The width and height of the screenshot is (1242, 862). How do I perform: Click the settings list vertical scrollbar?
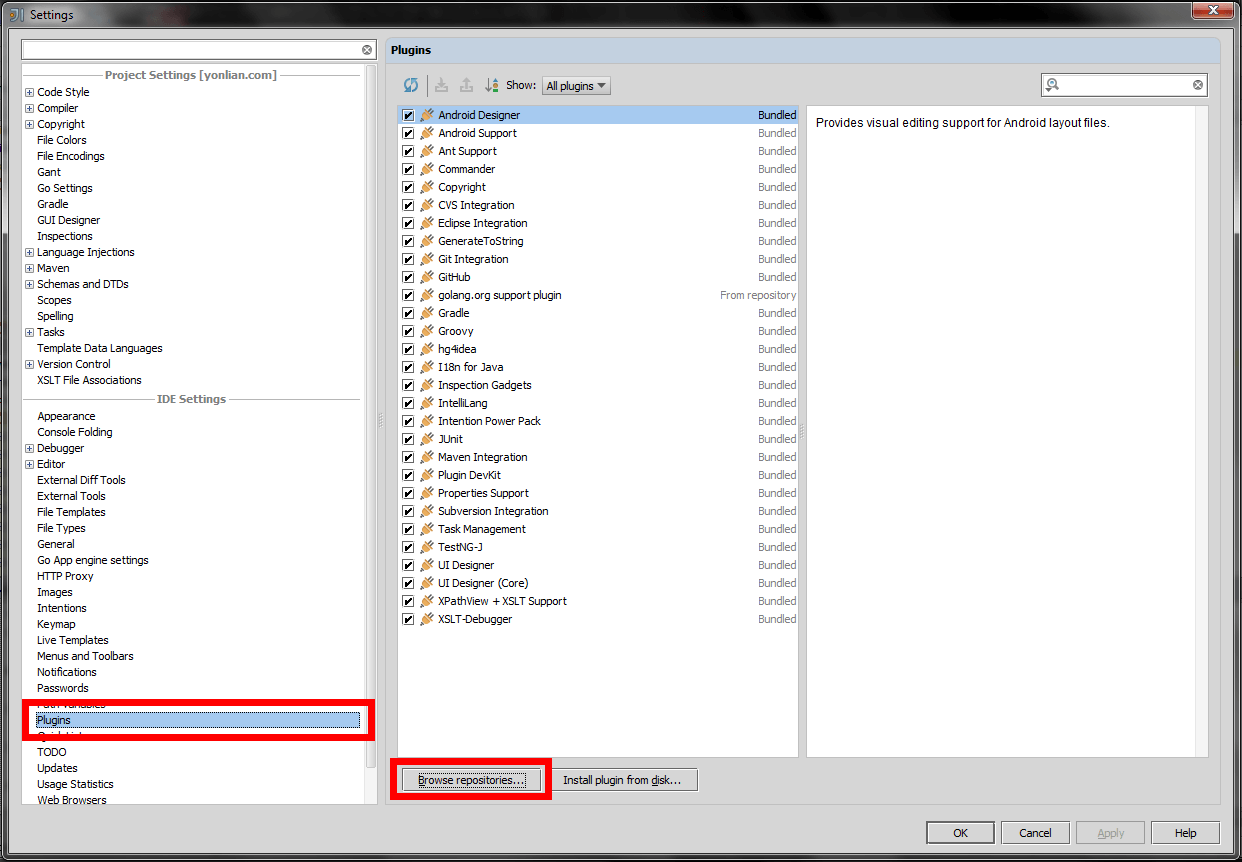click(372, 420)
